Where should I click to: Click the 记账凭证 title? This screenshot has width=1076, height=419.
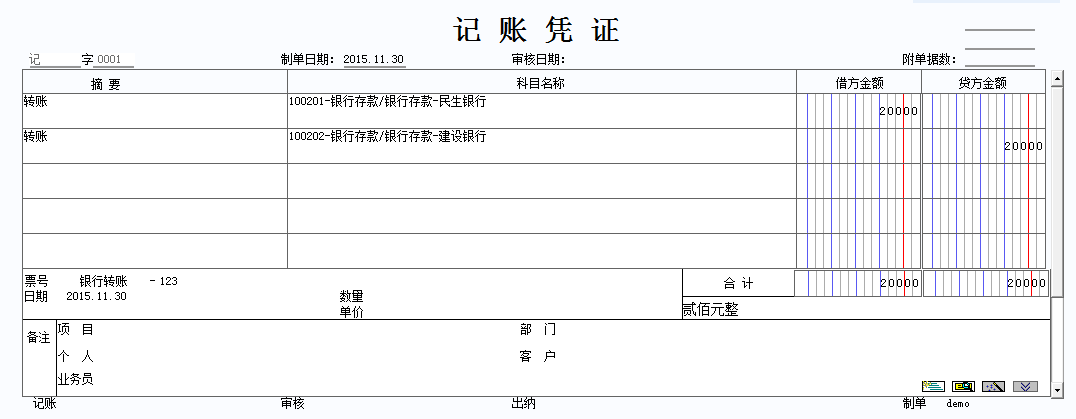click(x=537, y=29)
